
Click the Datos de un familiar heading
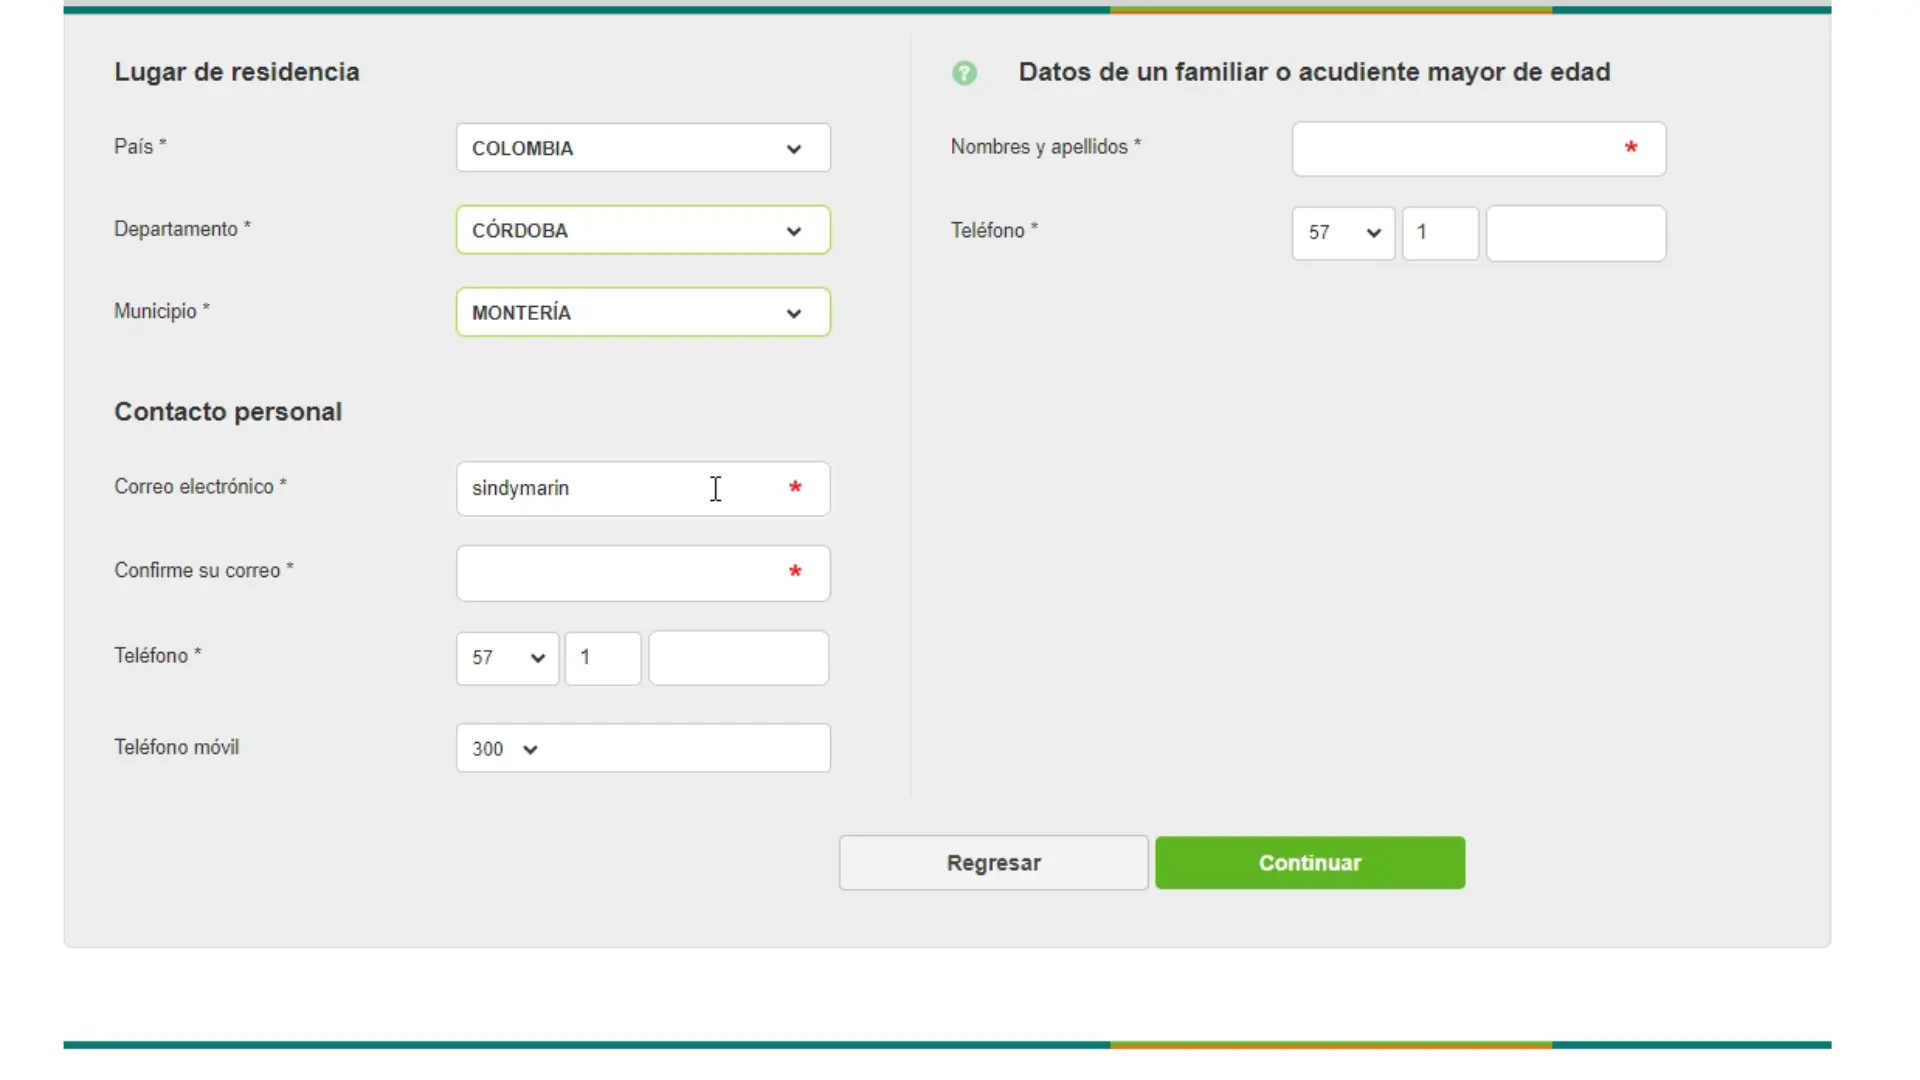pos(1314,71)
